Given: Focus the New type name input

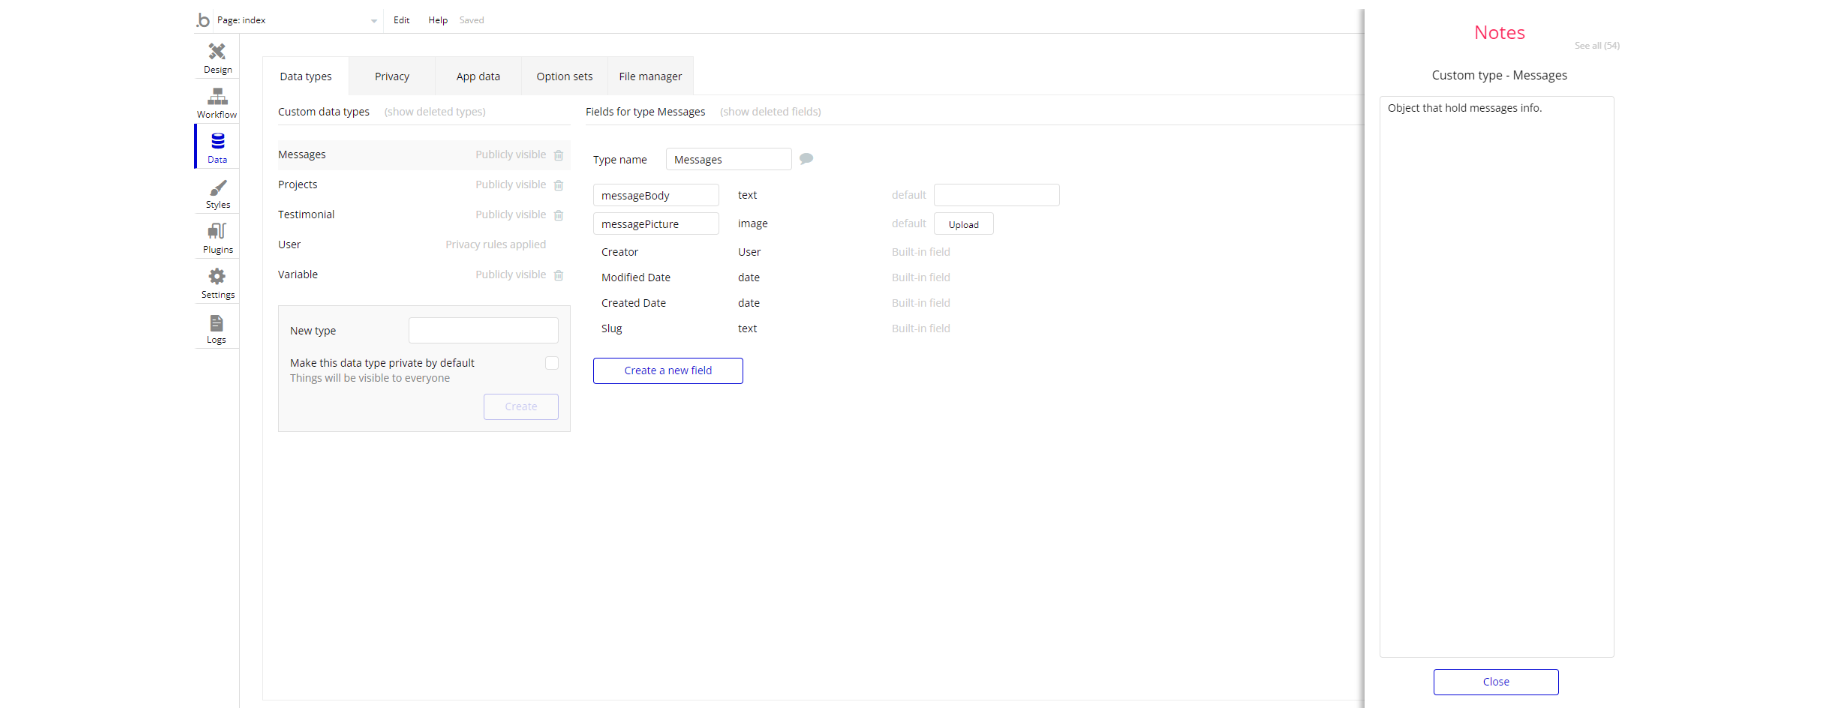Looking at the screenshot, I should 484,330.
